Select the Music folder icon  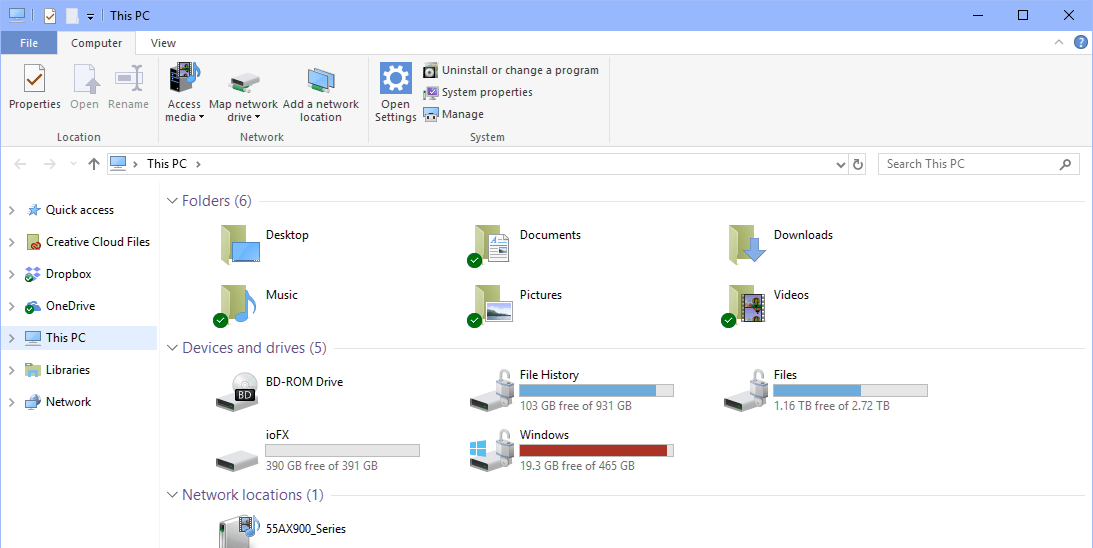[x=234, y=305]
